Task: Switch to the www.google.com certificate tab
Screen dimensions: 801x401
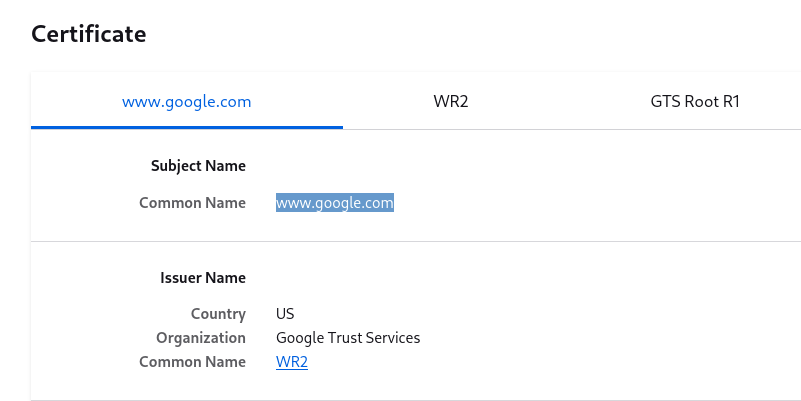Action: pyautogui.click(x=186, y=101)
